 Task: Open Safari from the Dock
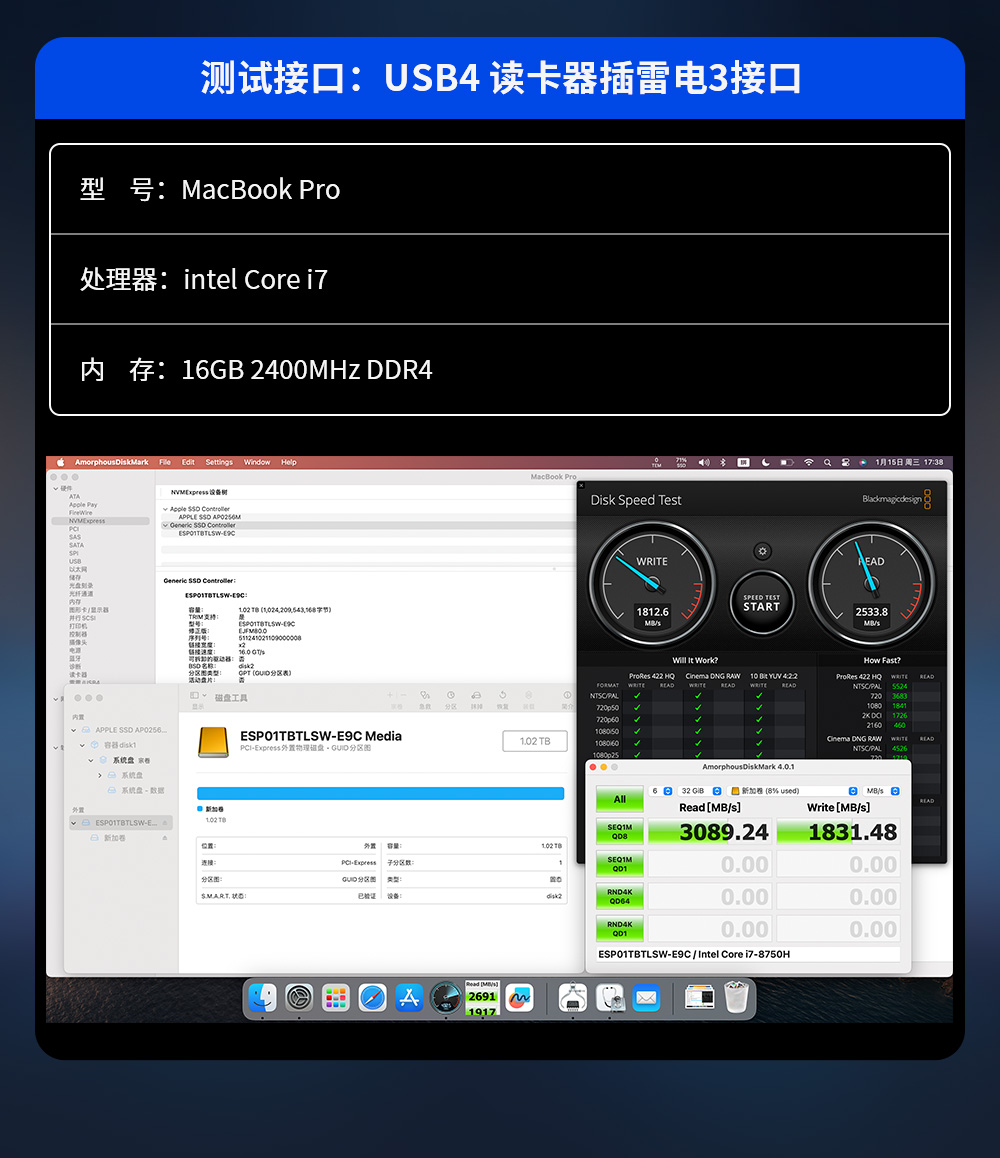(372, 998)
